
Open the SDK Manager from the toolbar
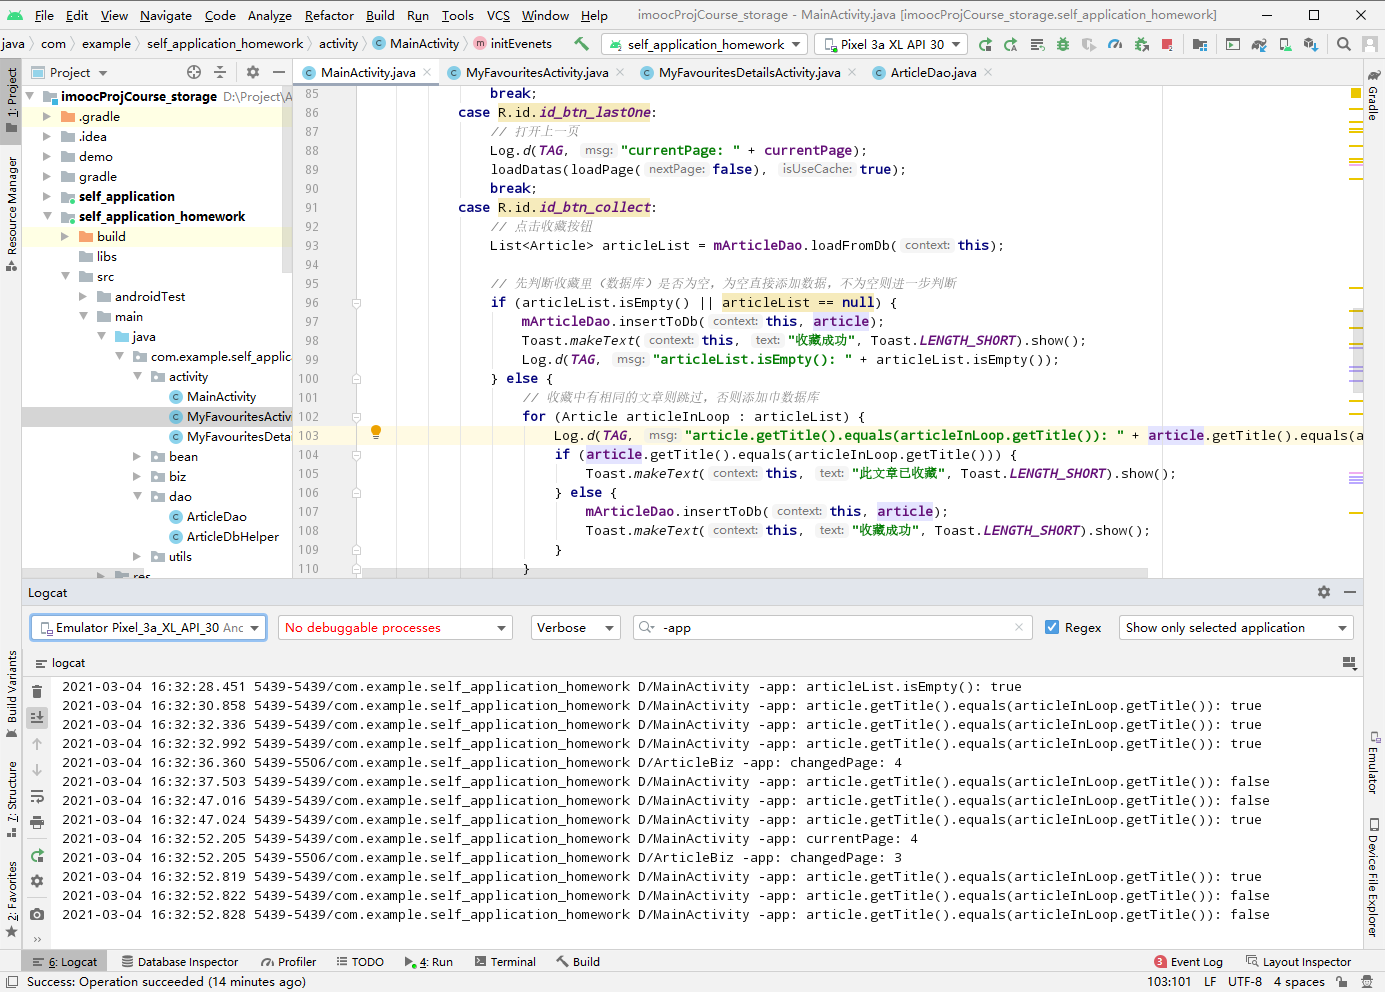tap(1311, 44)
